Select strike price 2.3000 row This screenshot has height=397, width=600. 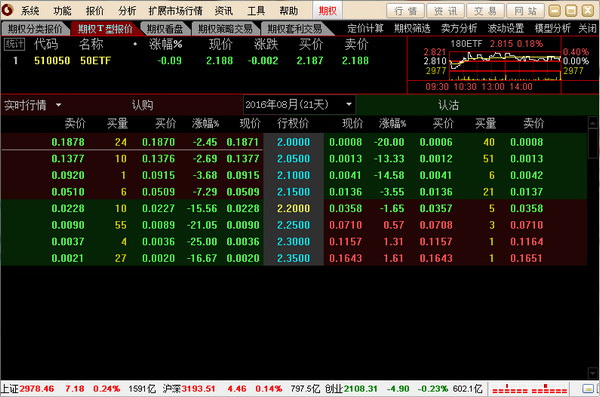(293, 242)
